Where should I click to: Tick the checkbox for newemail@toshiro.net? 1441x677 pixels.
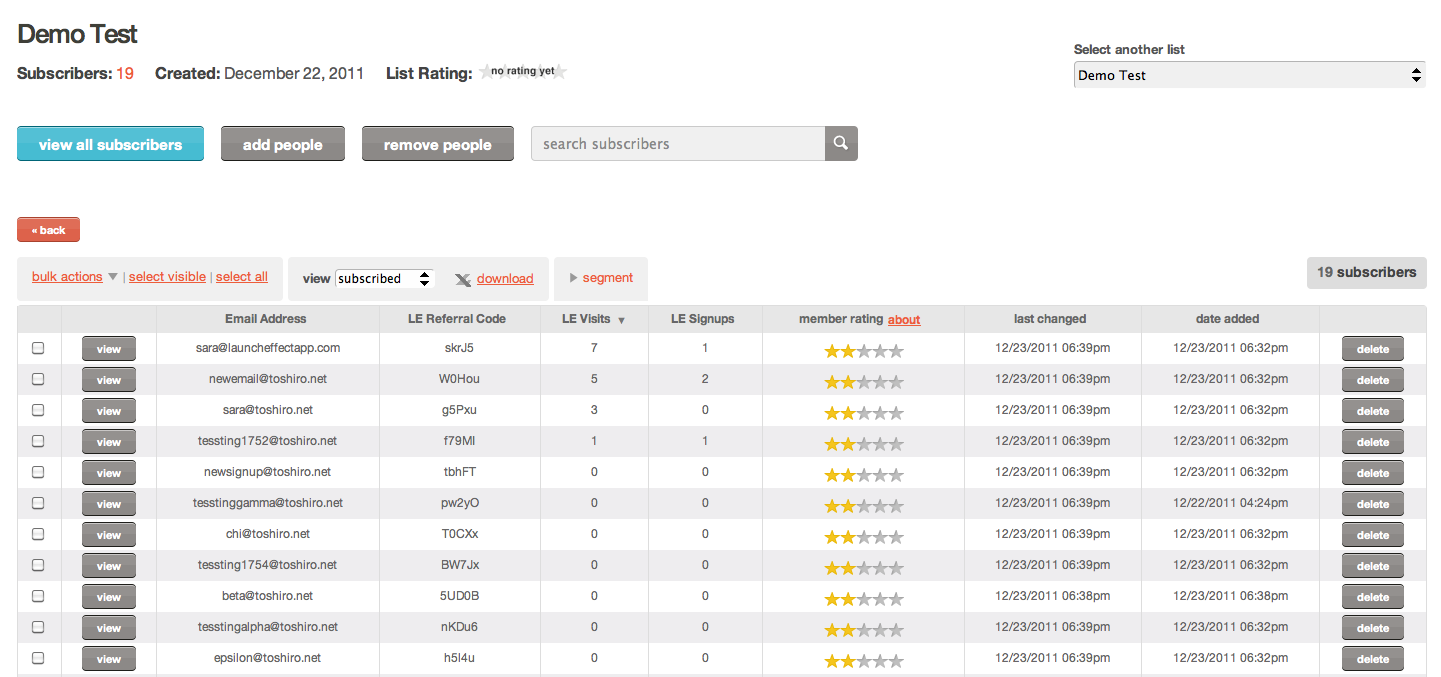click(38, 379)
